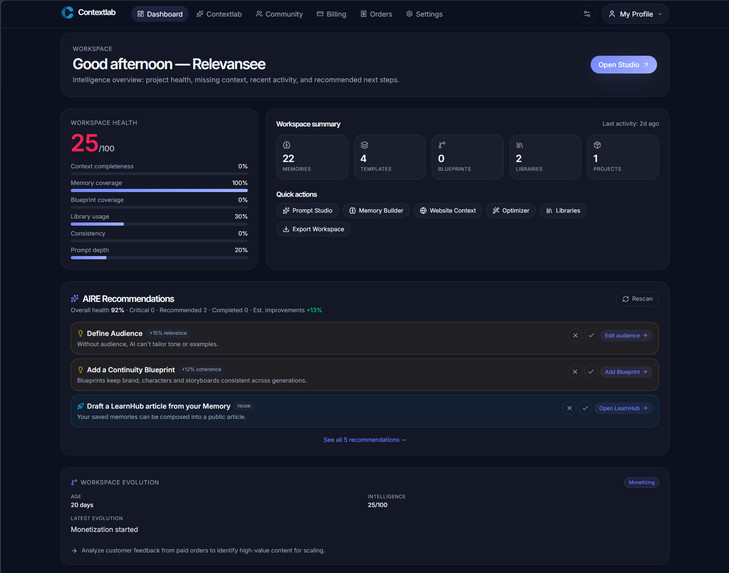
Task: Click the +15% relevance tag
Action: pyautogui.click(x=168, y=333)
